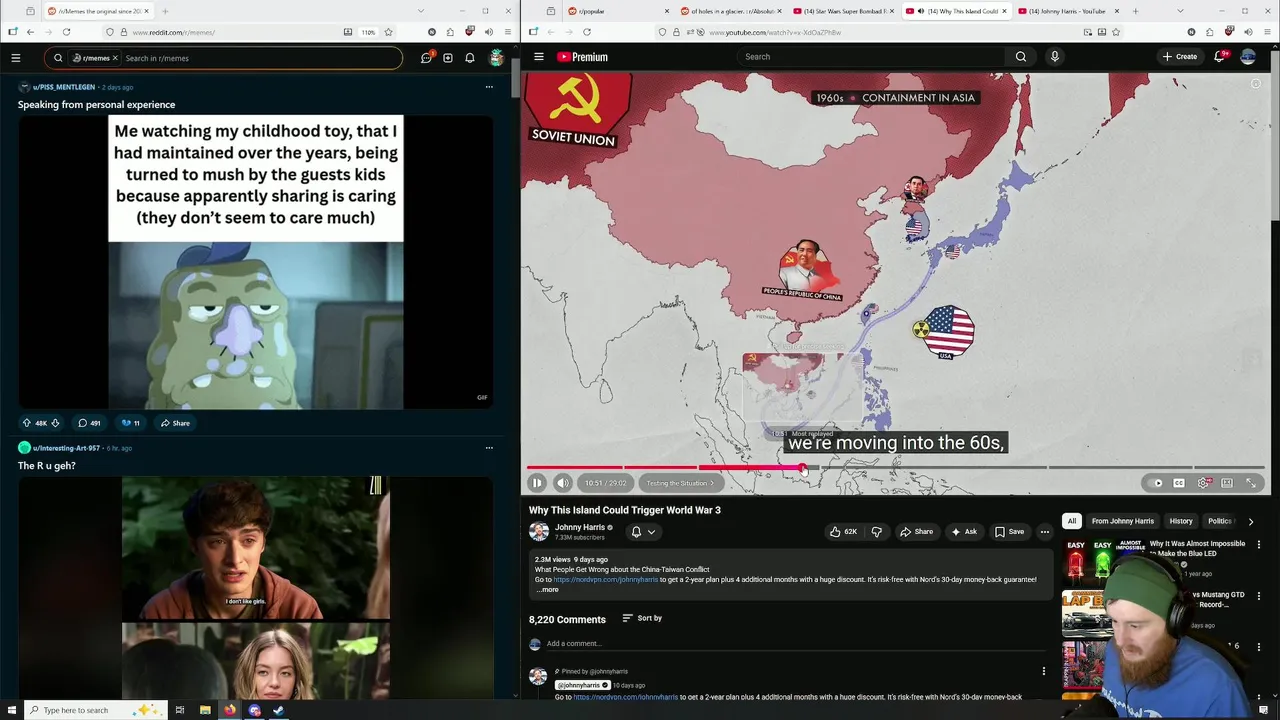Switch video to theater mode
This screenshot has height=720, width=1280.
click(1227, 483)
